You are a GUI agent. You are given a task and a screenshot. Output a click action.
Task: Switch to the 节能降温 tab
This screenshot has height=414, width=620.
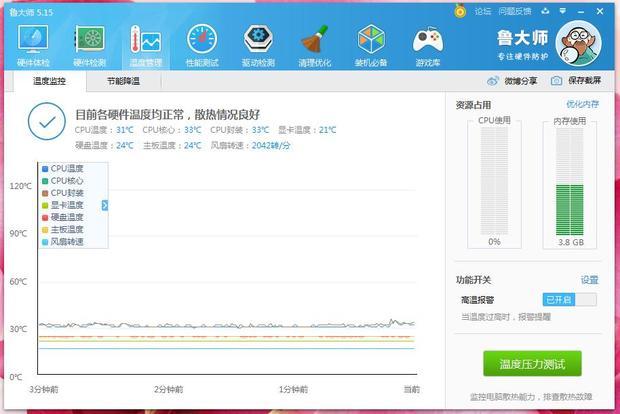pyautogui.click(x=123, y=81)
